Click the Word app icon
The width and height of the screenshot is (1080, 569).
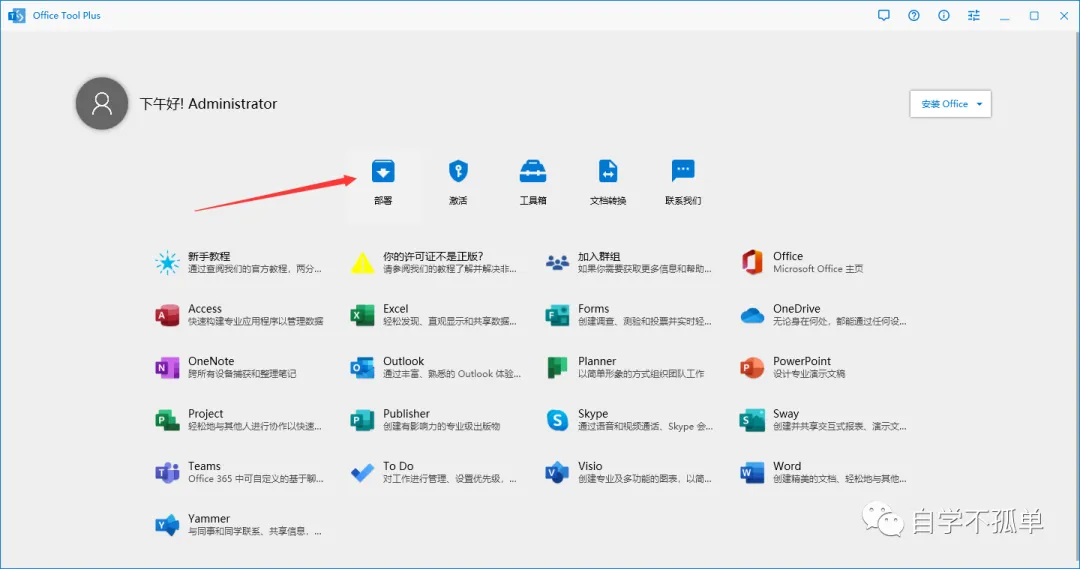click(x=752, y=473)
